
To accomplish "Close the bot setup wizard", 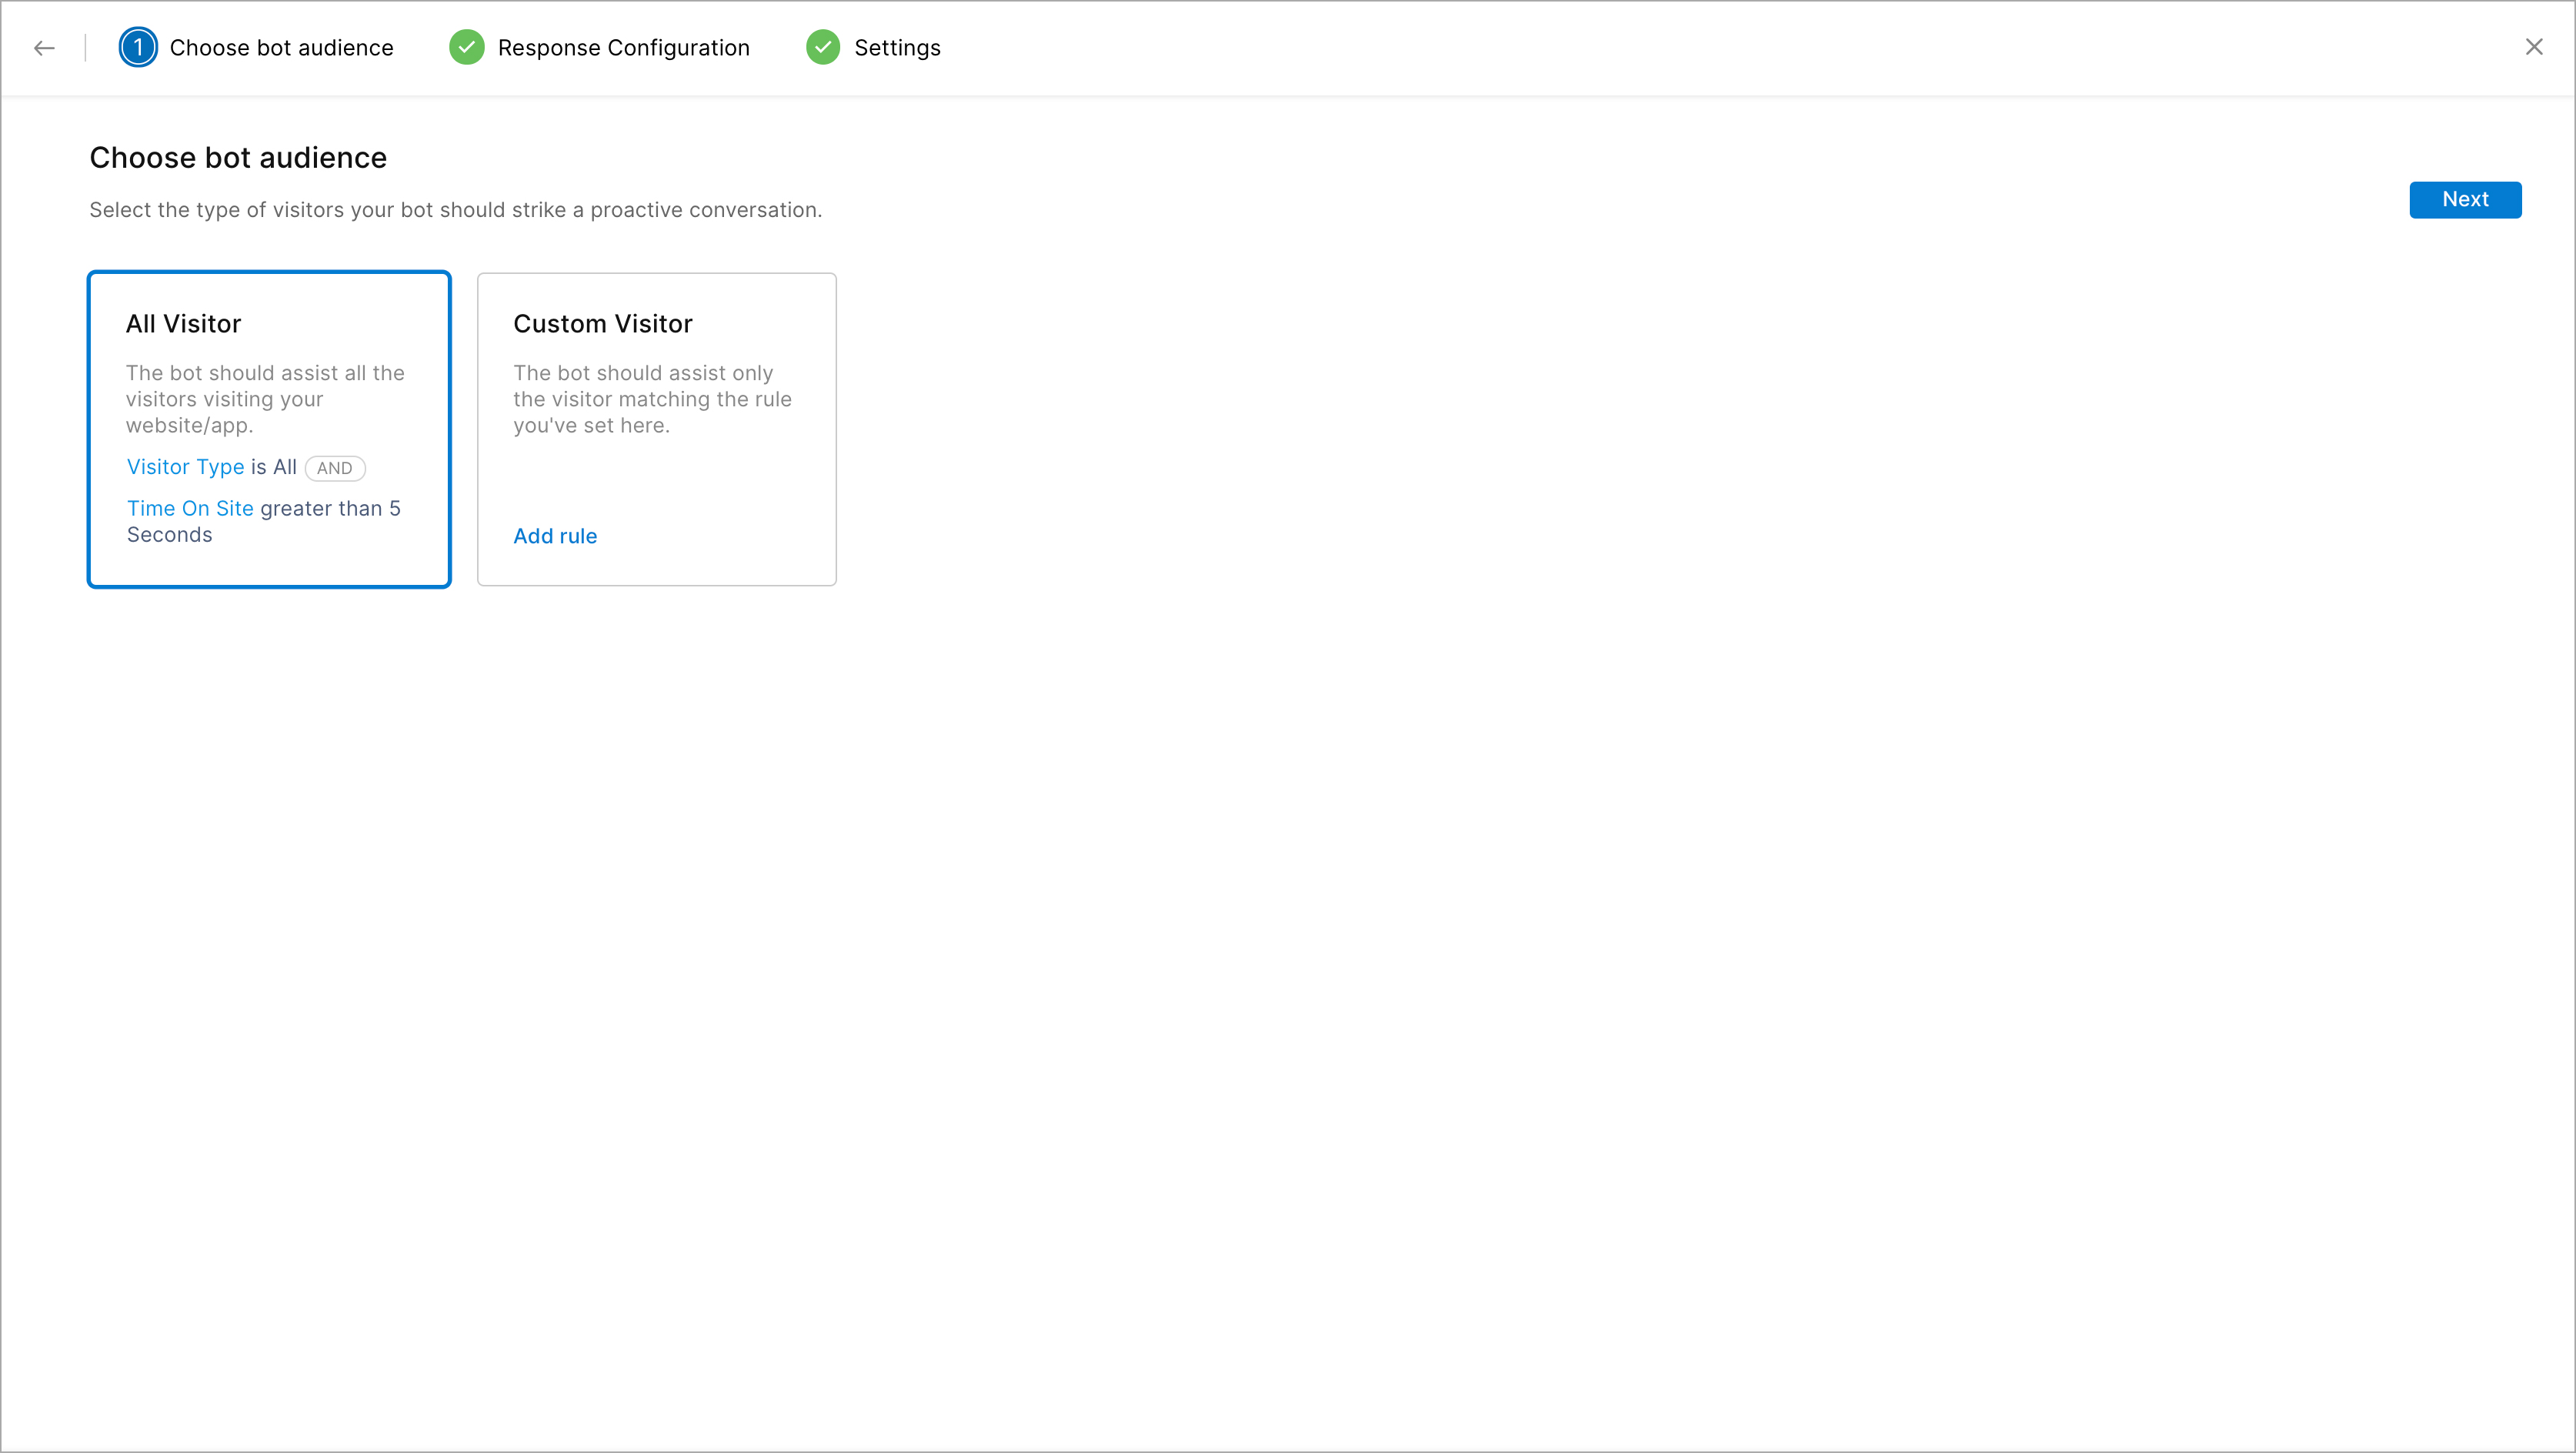I will pyautogui.click(x=2533, y=47).
